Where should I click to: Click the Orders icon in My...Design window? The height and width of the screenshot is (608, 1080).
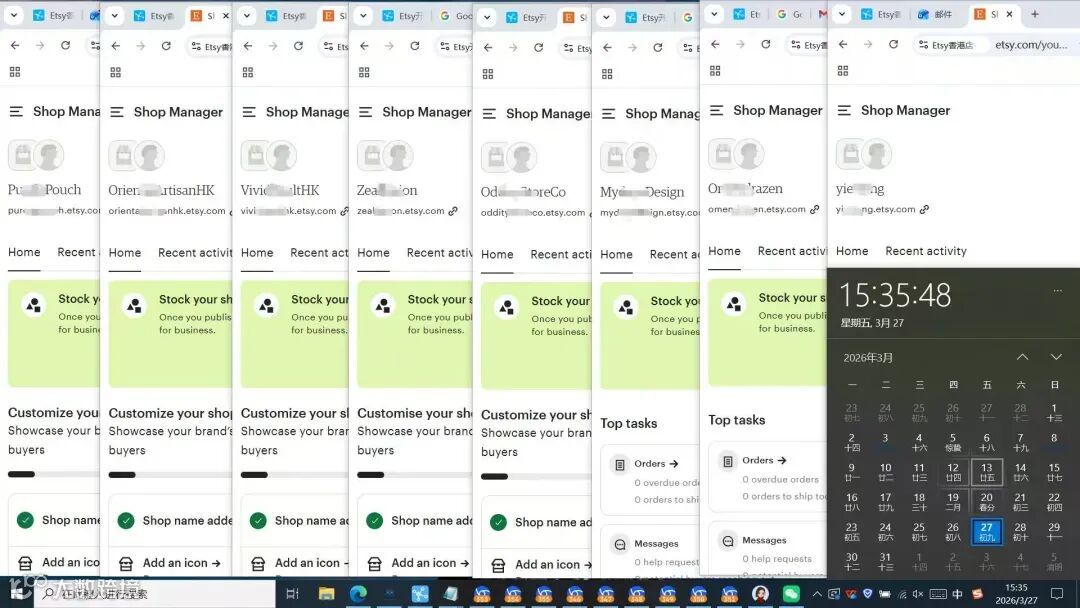coord(620,464)
